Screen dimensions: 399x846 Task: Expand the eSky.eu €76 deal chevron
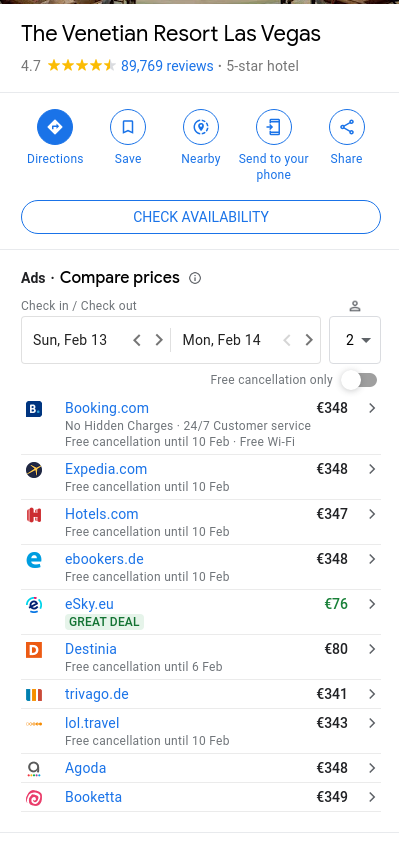coord(372,604)
